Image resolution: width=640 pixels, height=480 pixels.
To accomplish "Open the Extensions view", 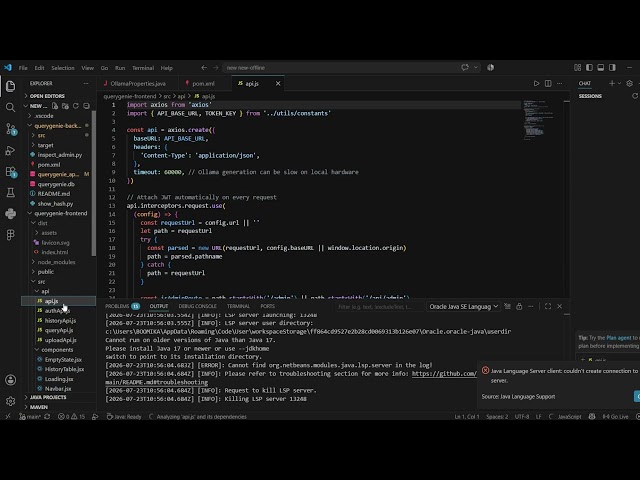I will [11, 172].
